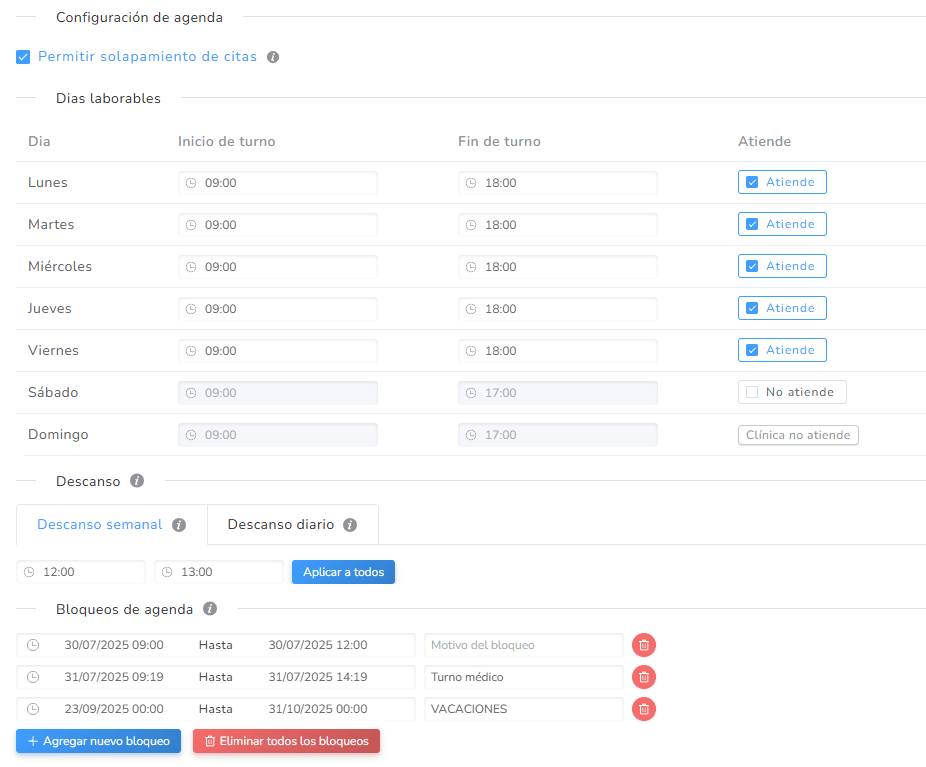Click clock icon in Jueves end time field
926x767 pixels.
click(x=471, y=309)
